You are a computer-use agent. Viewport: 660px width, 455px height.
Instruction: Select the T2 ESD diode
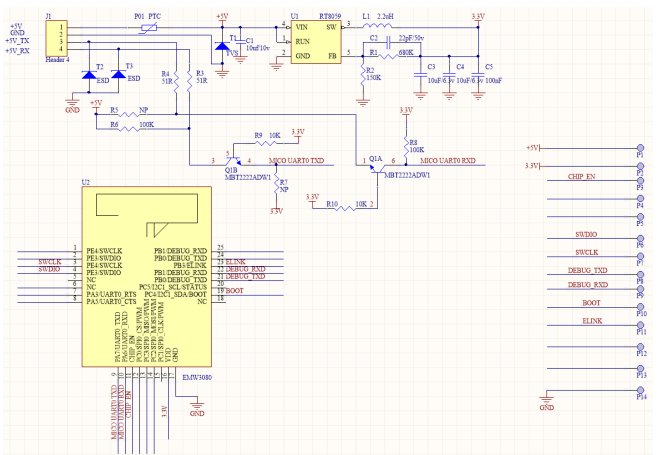pos(89,77)
